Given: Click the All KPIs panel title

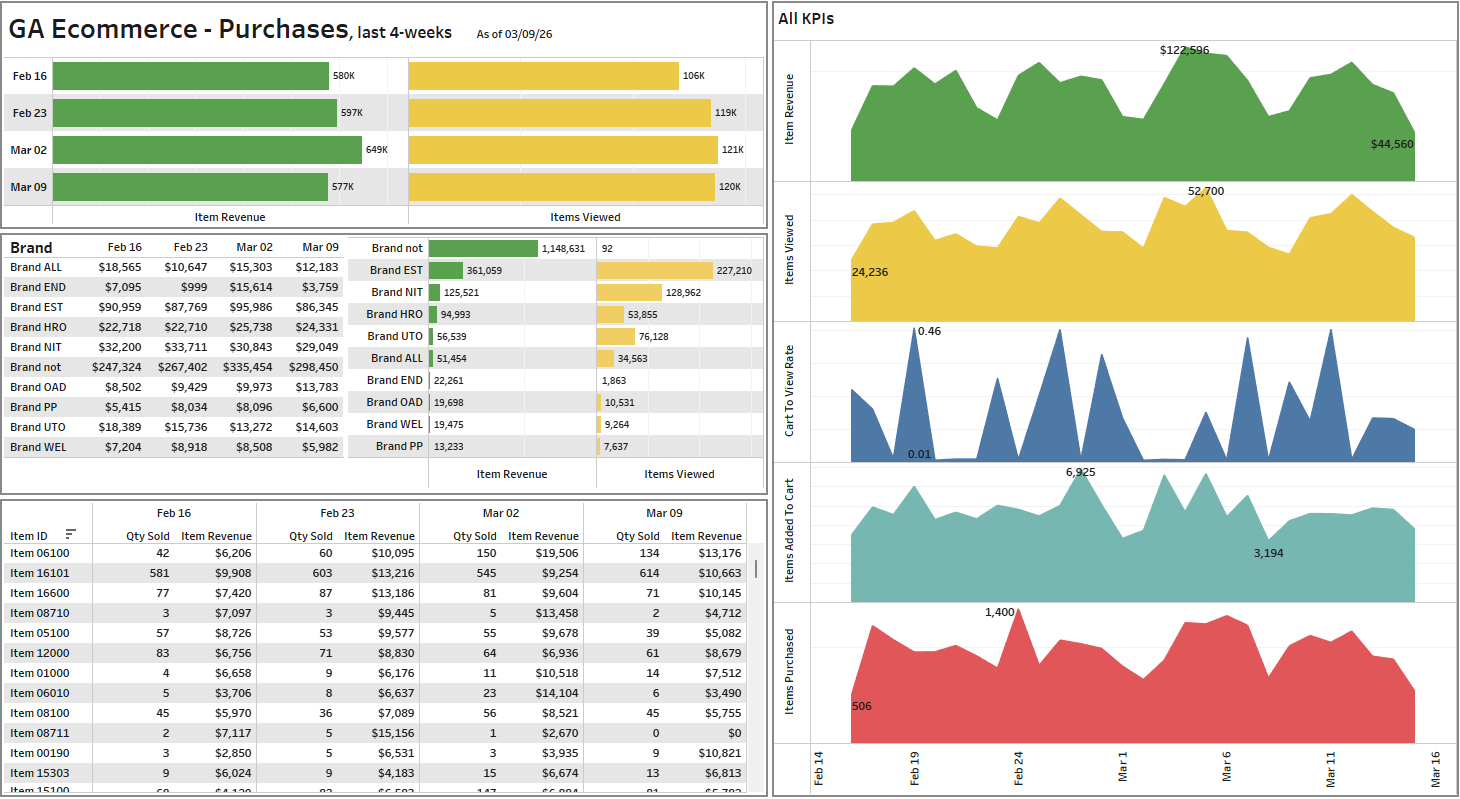Looking at the screenshot, I should point(806,18).
